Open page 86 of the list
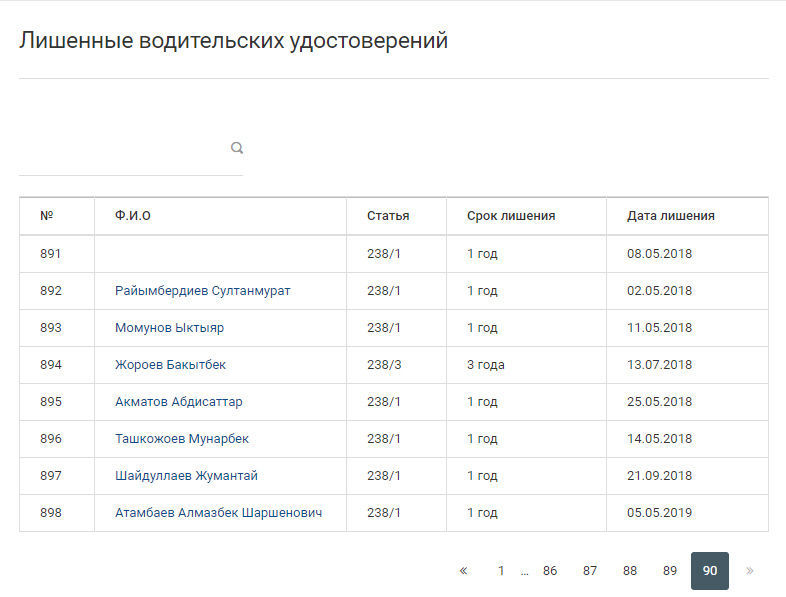Viewport: 786px width, 597px height. point(550,571)
